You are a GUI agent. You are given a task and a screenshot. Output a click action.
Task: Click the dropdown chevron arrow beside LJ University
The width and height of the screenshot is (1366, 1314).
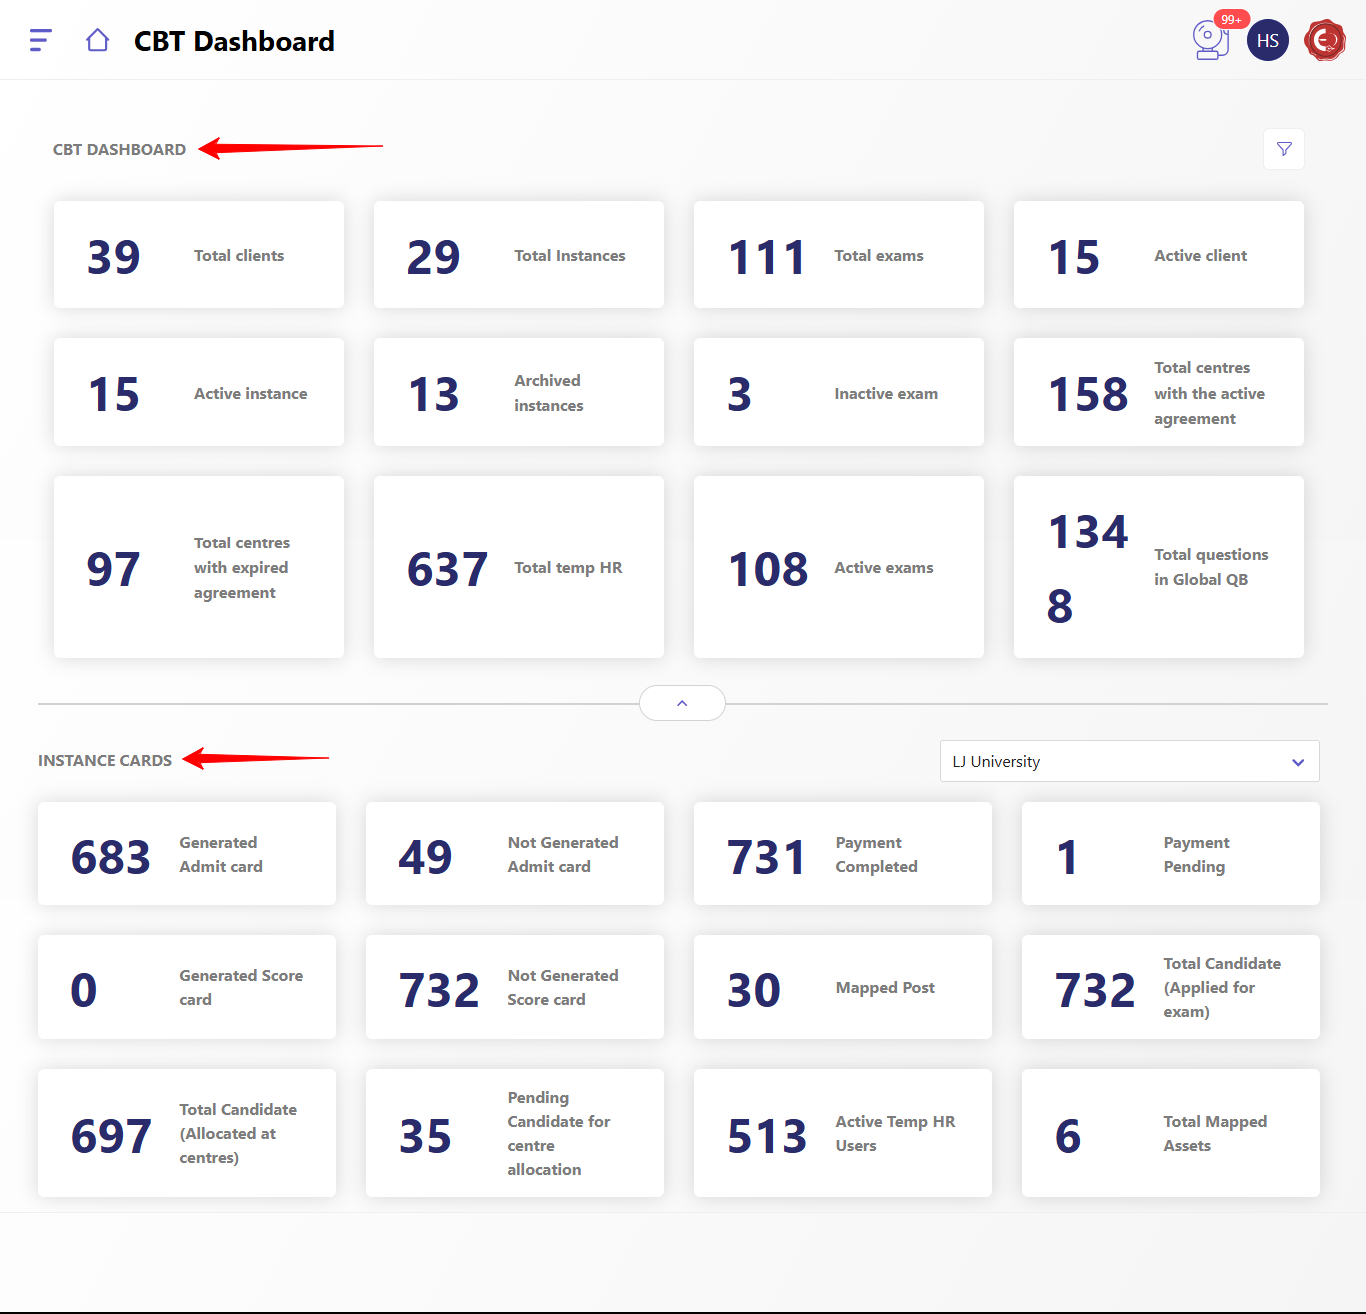pos(1298,762)
